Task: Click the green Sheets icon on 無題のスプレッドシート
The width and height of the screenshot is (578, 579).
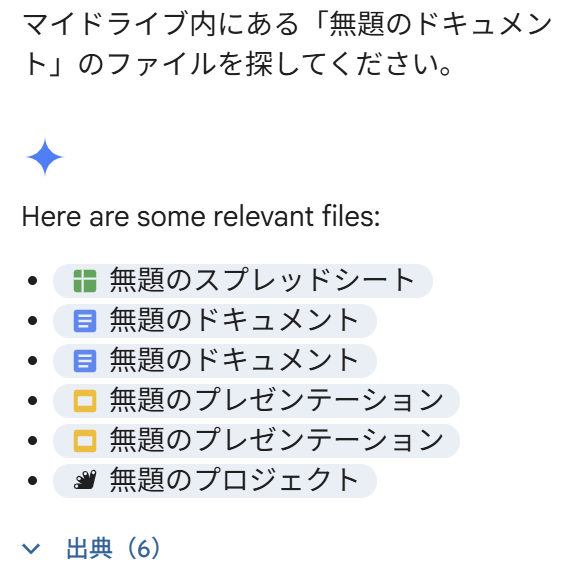Action: 85,281
